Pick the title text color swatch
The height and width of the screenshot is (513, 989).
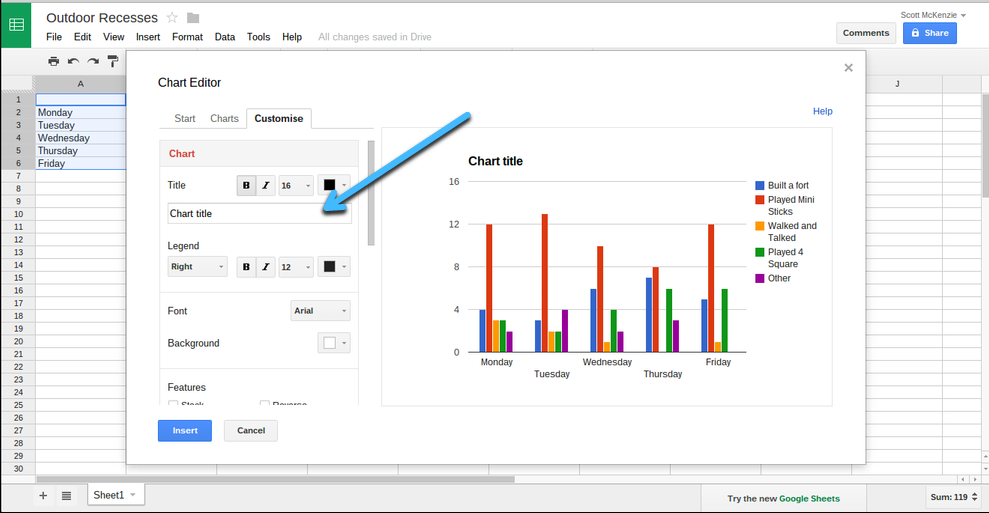click(334, 186)
